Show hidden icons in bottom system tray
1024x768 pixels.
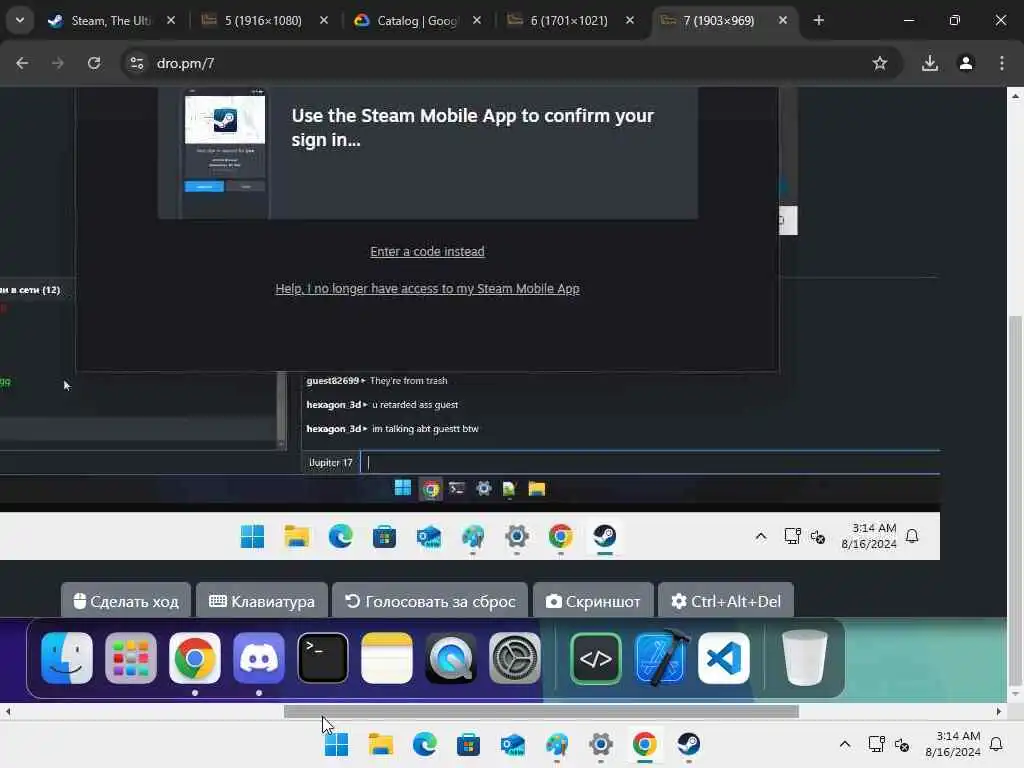click(x=844, y=744)
